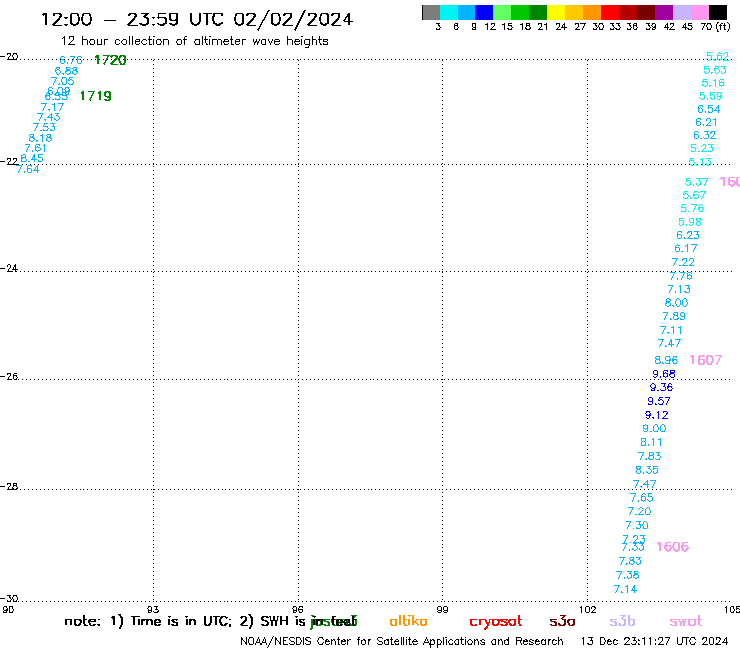Click the black swatch at the legend's end
This screenshot has height=650, width=740.
click(x=718, y=12)
